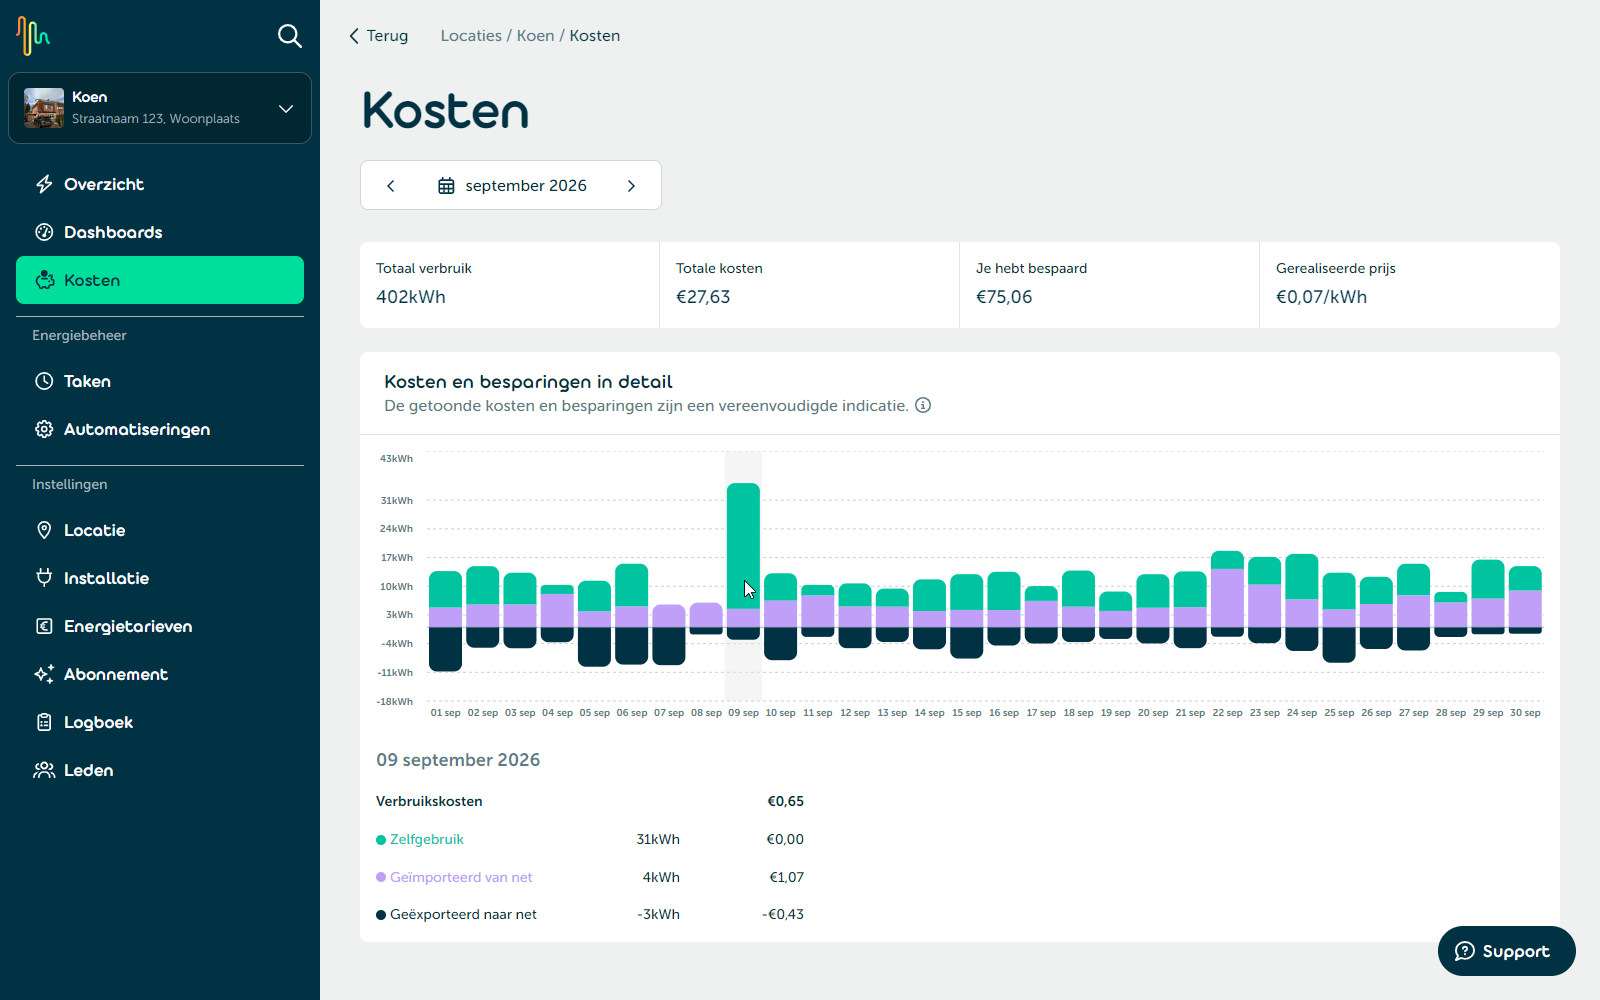Image resolution: width=1600 pixels, height=1000 pixels.
Task: Go to Overzicht menu item
Action: (x=160, y=184)
